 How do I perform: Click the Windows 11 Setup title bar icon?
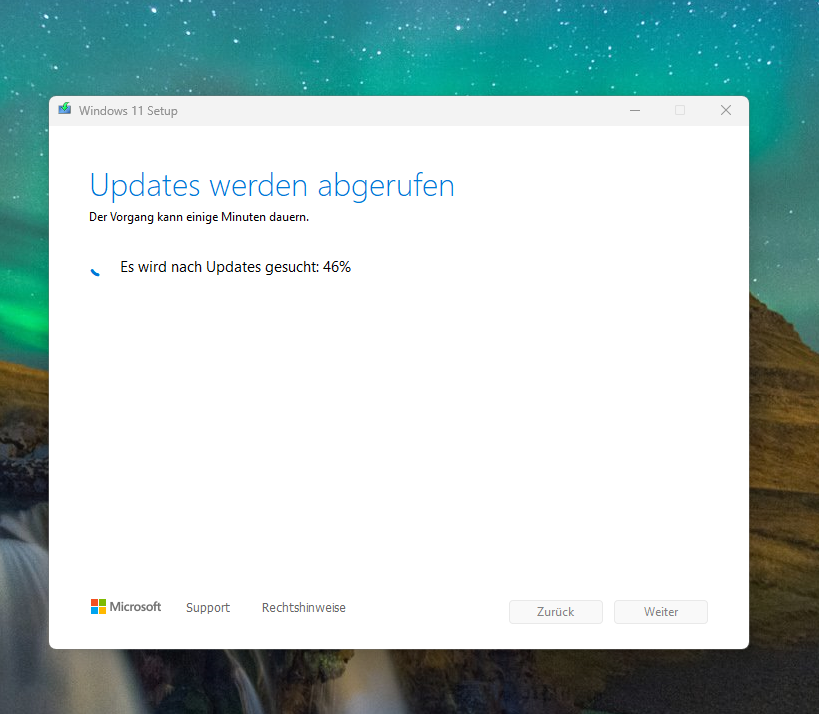pyautogui.click(x=65, y=109)
